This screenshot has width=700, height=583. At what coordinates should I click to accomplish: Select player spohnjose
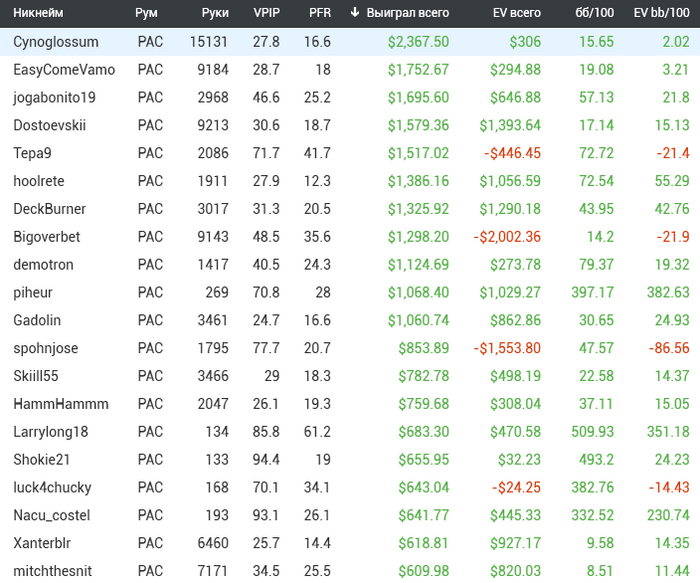tap(46, 348)
